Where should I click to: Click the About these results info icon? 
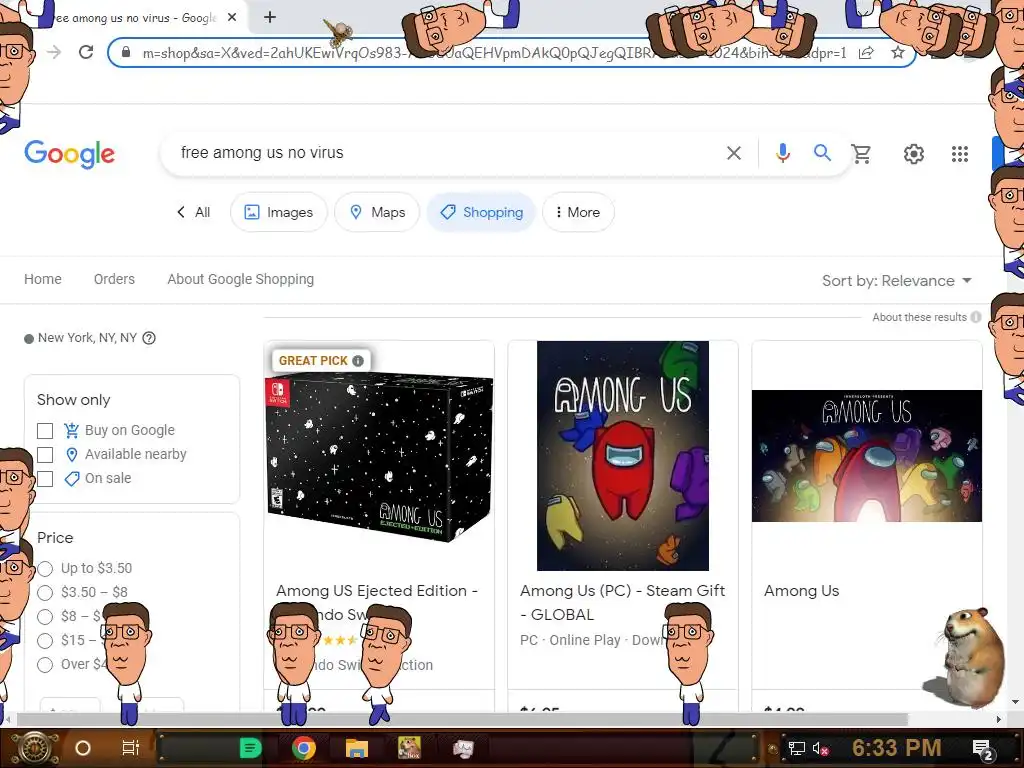click(x=976, y=317)
